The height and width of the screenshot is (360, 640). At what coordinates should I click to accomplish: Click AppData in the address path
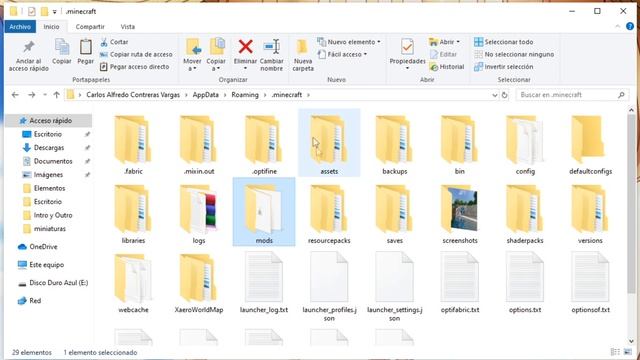pos(205,95)
